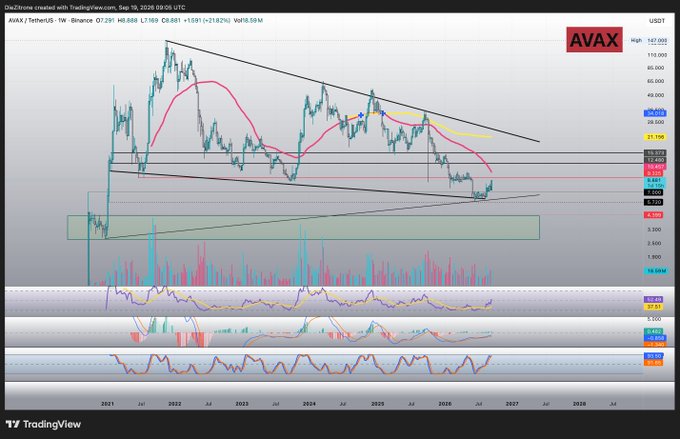Click the Vol 18.59M header value

click(x=248, y=20)
